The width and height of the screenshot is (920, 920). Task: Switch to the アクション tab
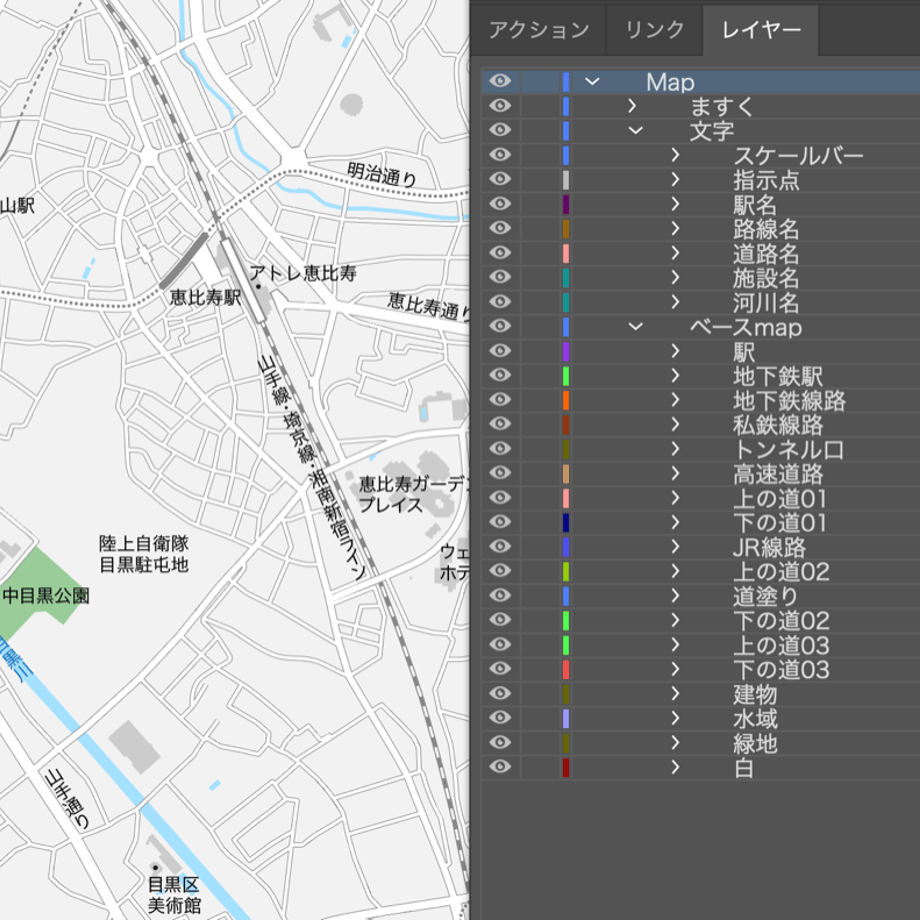pyautogui.click(x=538, y=29)
